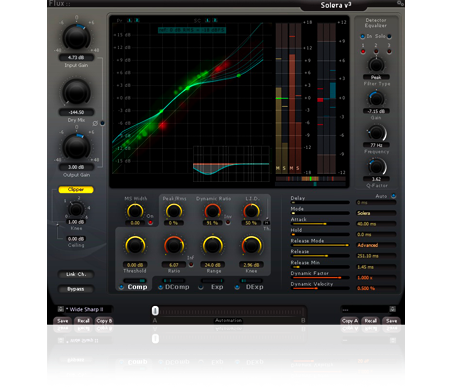Click the phase invert symbol near Dry Mix

pos(95,124)
